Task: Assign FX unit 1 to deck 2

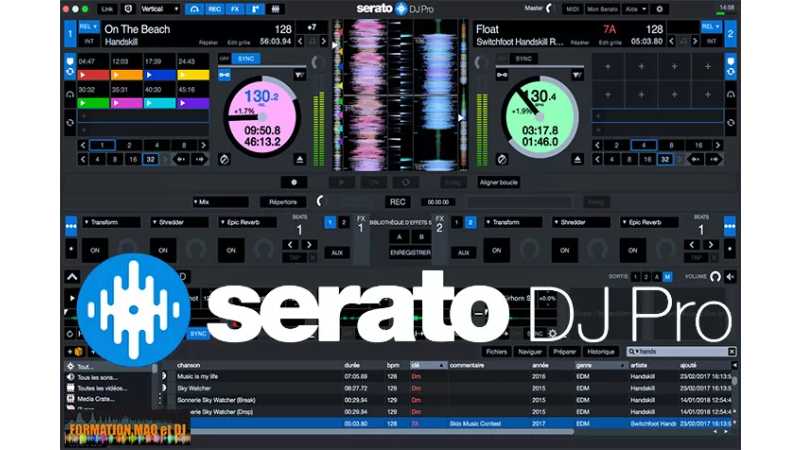Action: coord(343,222)
